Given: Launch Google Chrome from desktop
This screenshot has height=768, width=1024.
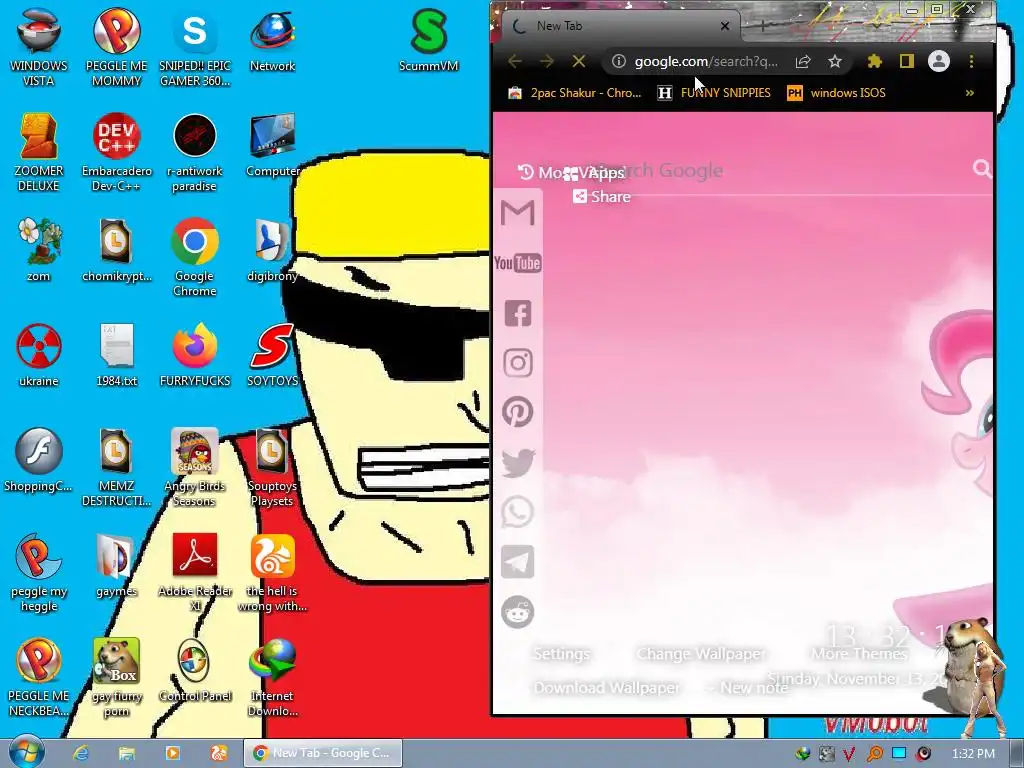Looking at the screenshot, I should tap(195, 257).
